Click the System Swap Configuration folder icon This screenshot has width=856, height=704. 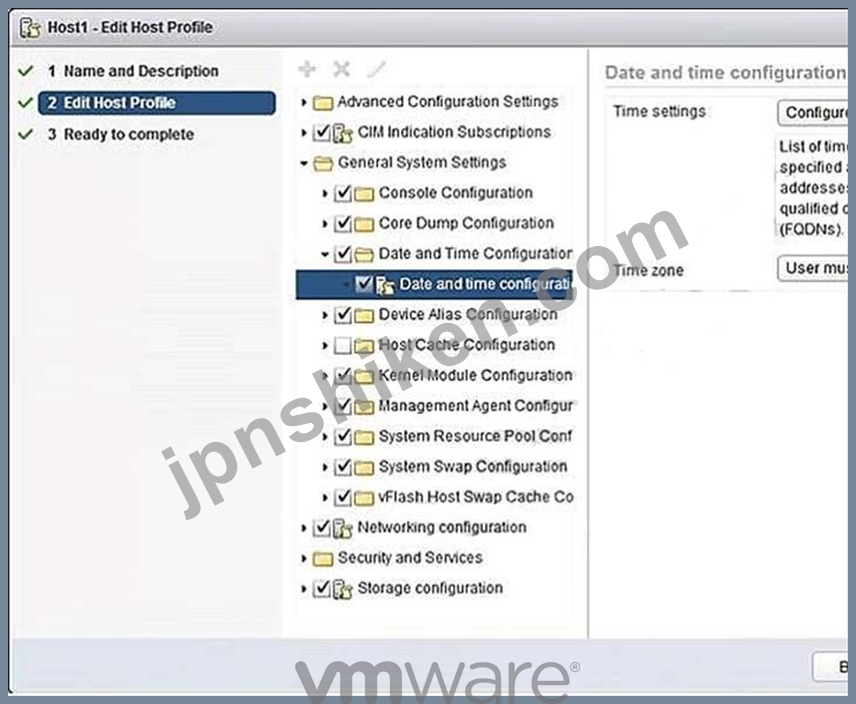tap(364, 468)
